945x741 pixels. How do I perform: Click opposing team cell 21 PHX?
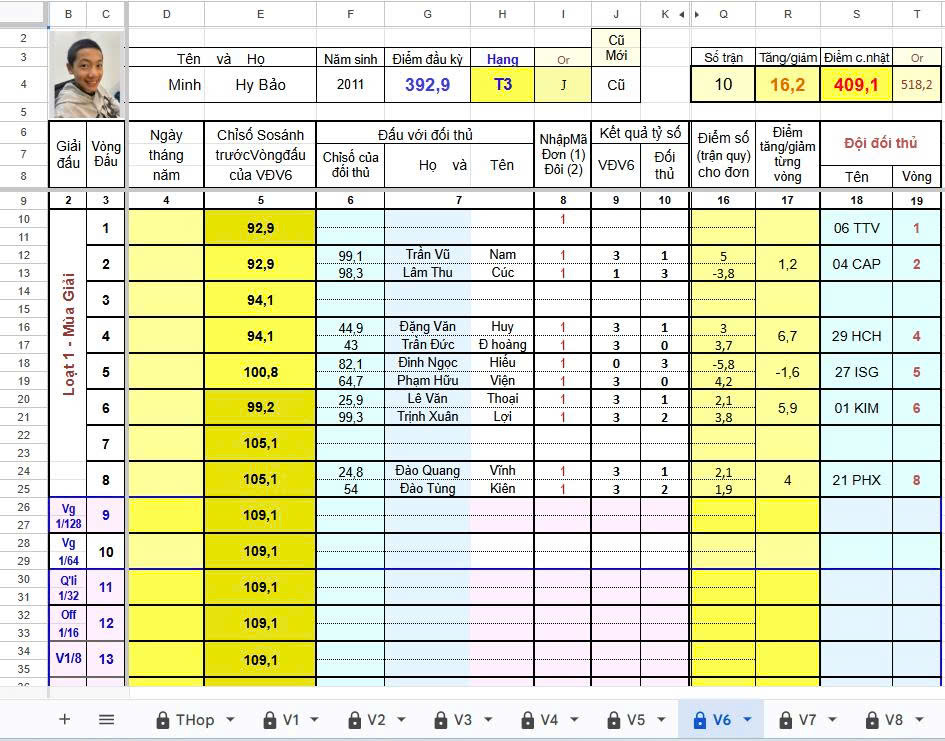click(856, 480)
